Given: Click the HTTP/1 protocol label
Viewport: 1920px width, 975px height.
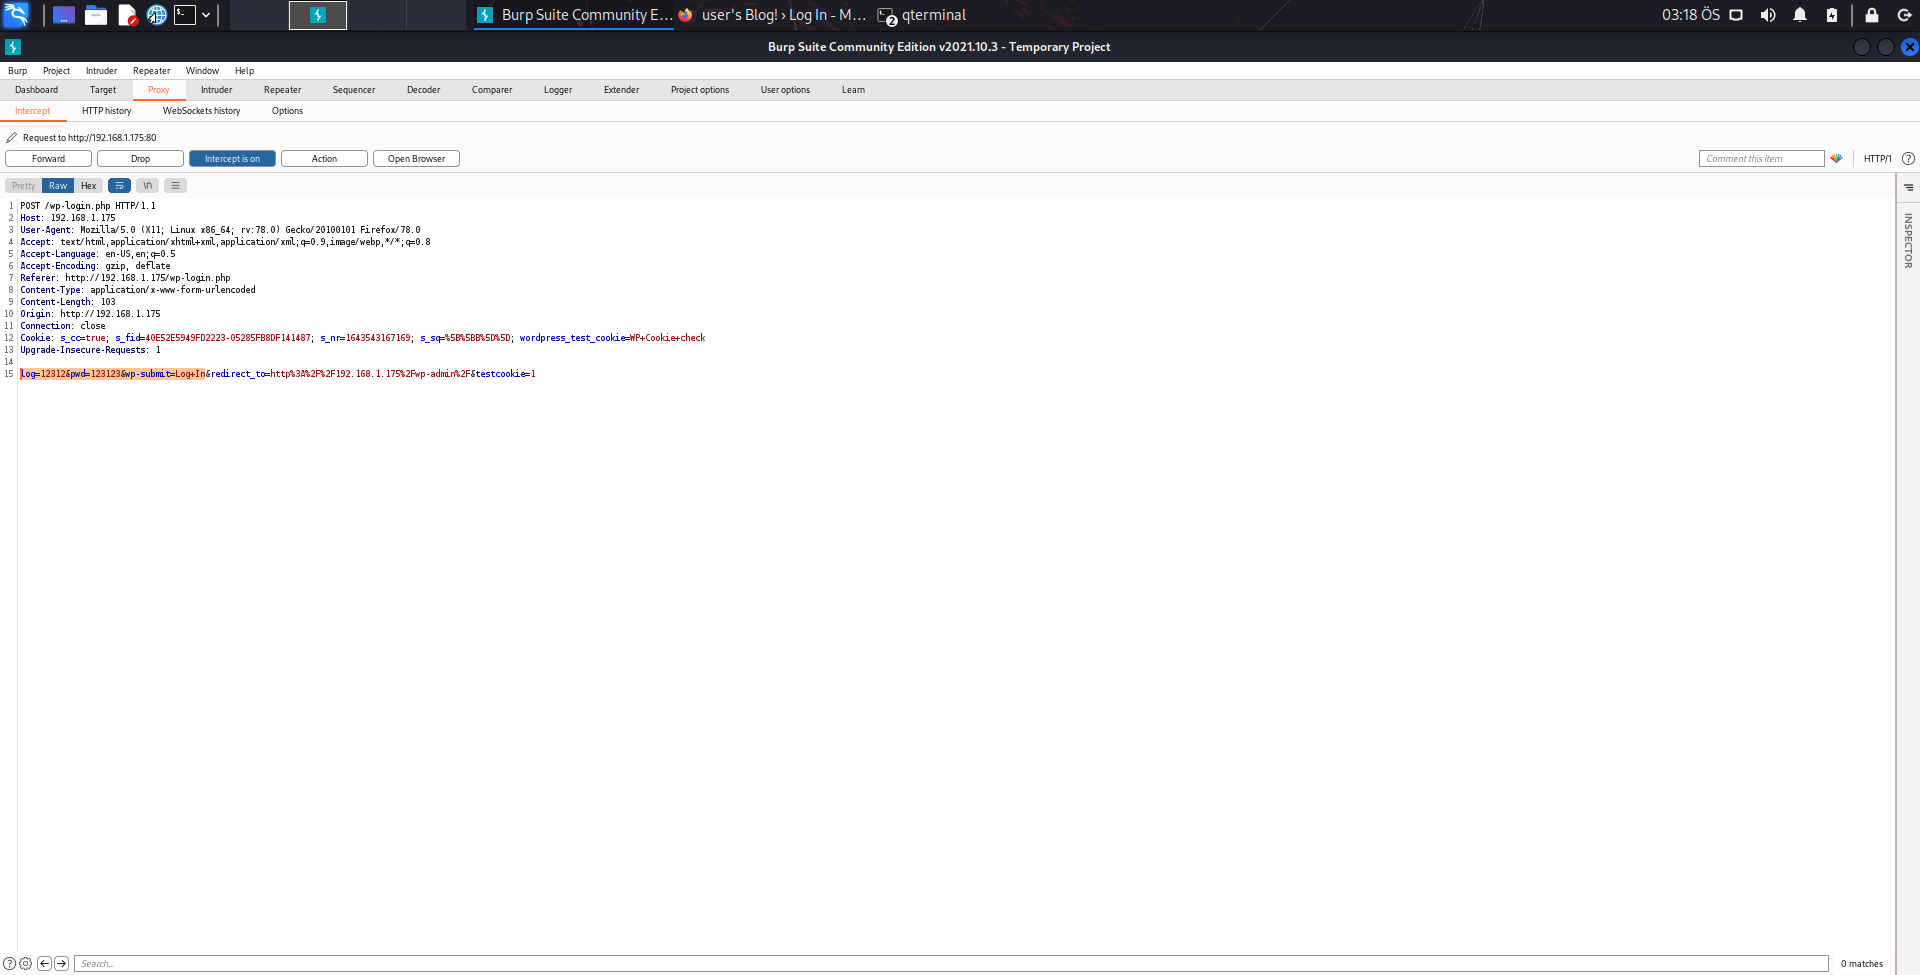Looking at the screenshot, I should point(1877,159).
